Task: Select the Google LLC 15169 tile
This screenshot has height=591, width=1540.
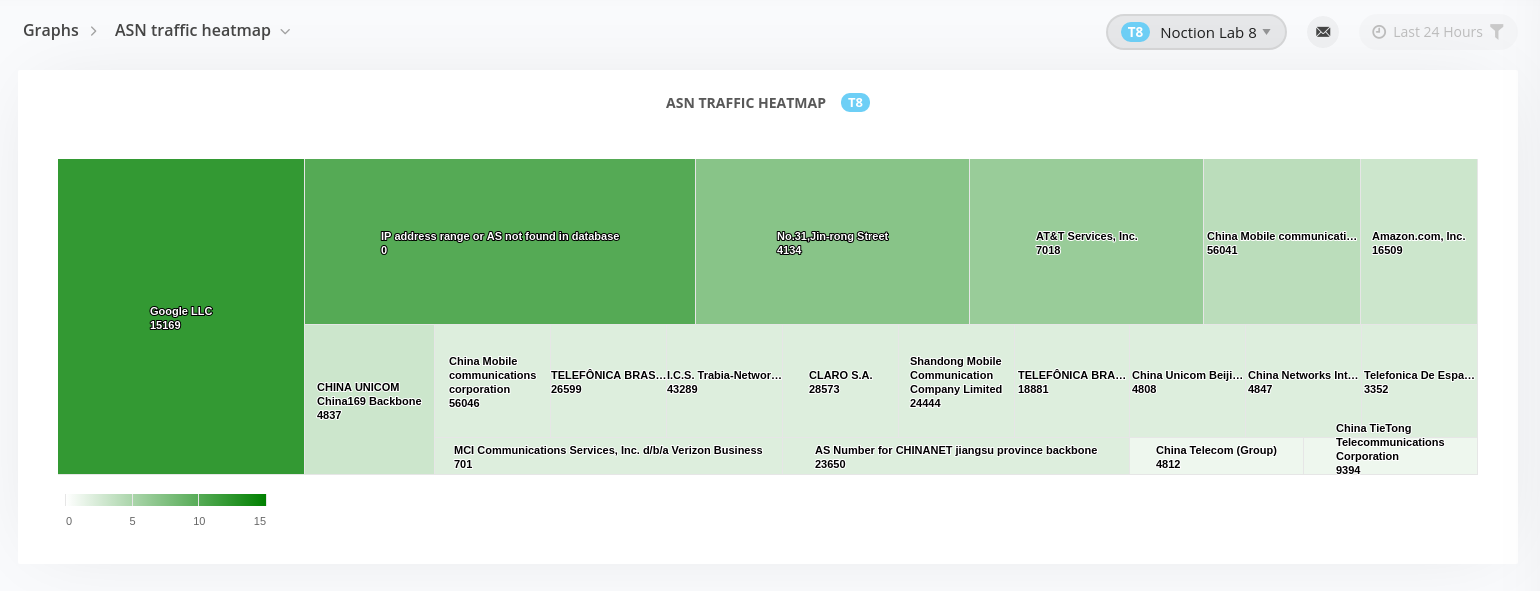Action: [181, 316]
